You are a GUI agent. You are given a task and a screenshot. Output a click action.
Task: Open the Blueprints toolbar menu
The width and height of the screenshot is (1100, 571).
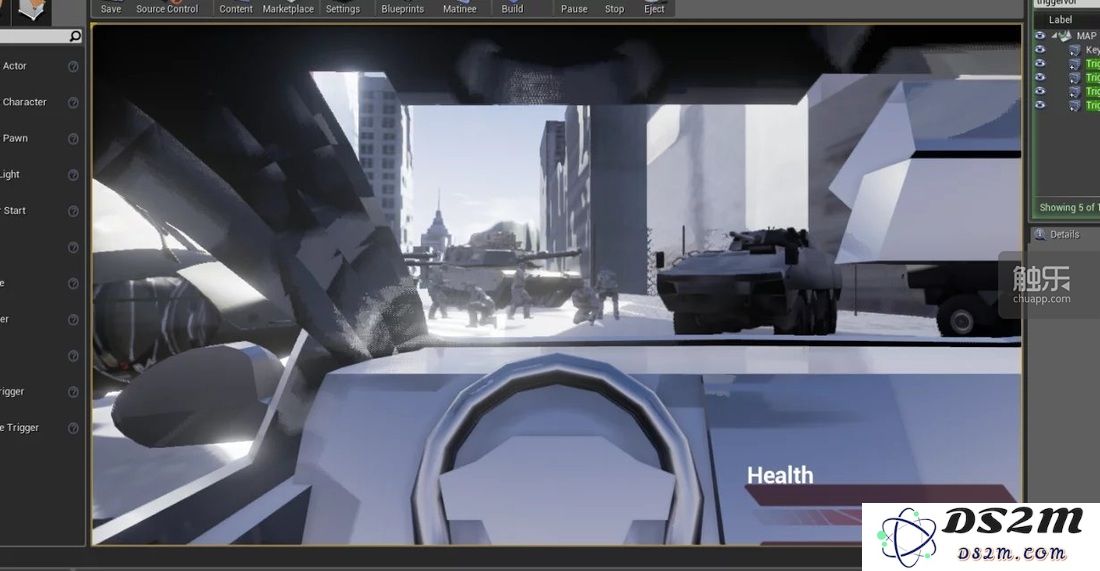[x=403, y=8]
